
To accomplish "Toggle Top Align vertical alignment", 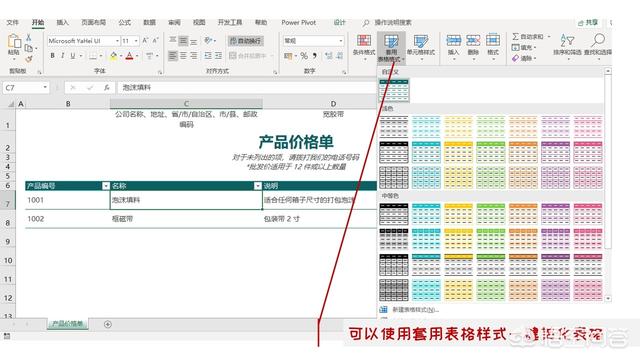I will 173,40.
